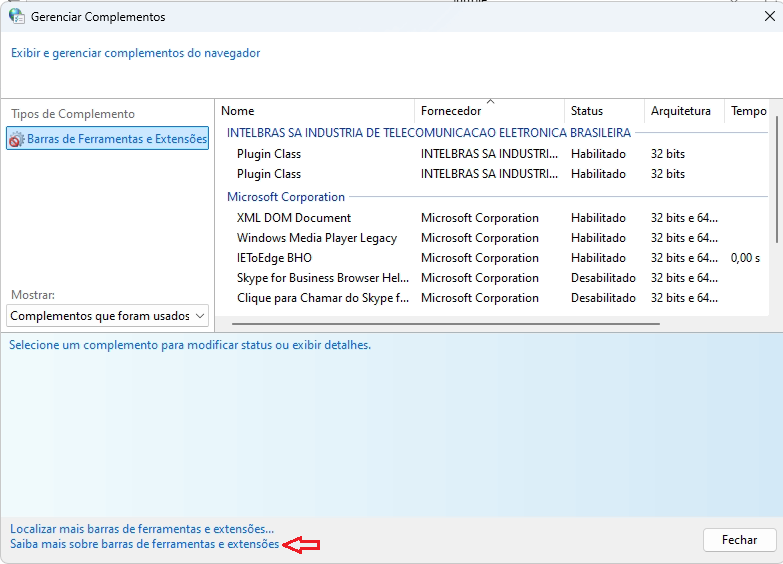Click Desabilitado status of Skype for Business row
Image resolution: width=783 pixels, height=564 pixels.
pyautogui.click(x=603, y=278)
